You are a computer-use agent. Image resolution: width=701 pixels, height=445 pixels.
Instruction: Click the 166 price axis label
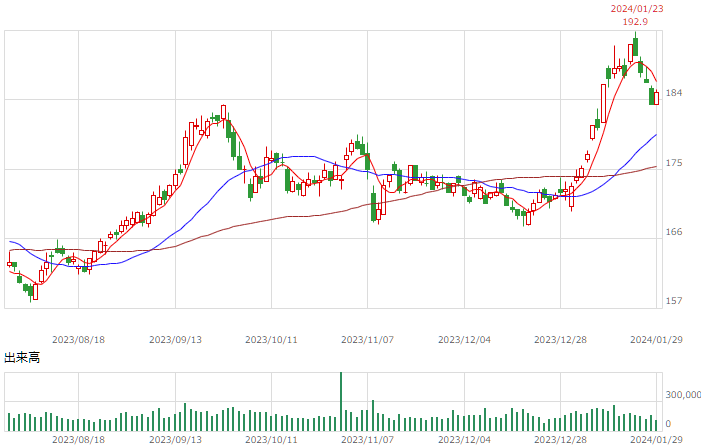674,232
